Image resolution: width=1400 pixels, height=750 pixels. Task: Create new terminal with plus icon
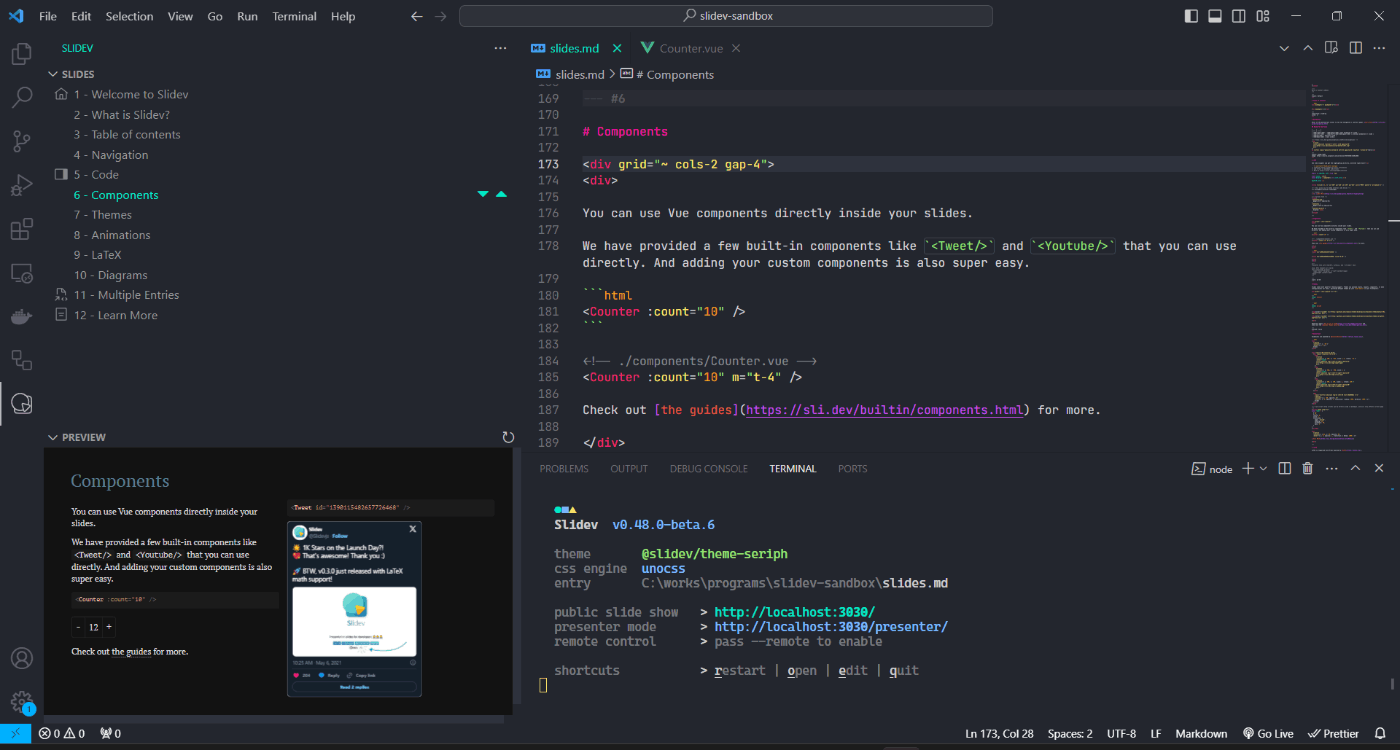pyautogui.click(x=1247, y=468)
